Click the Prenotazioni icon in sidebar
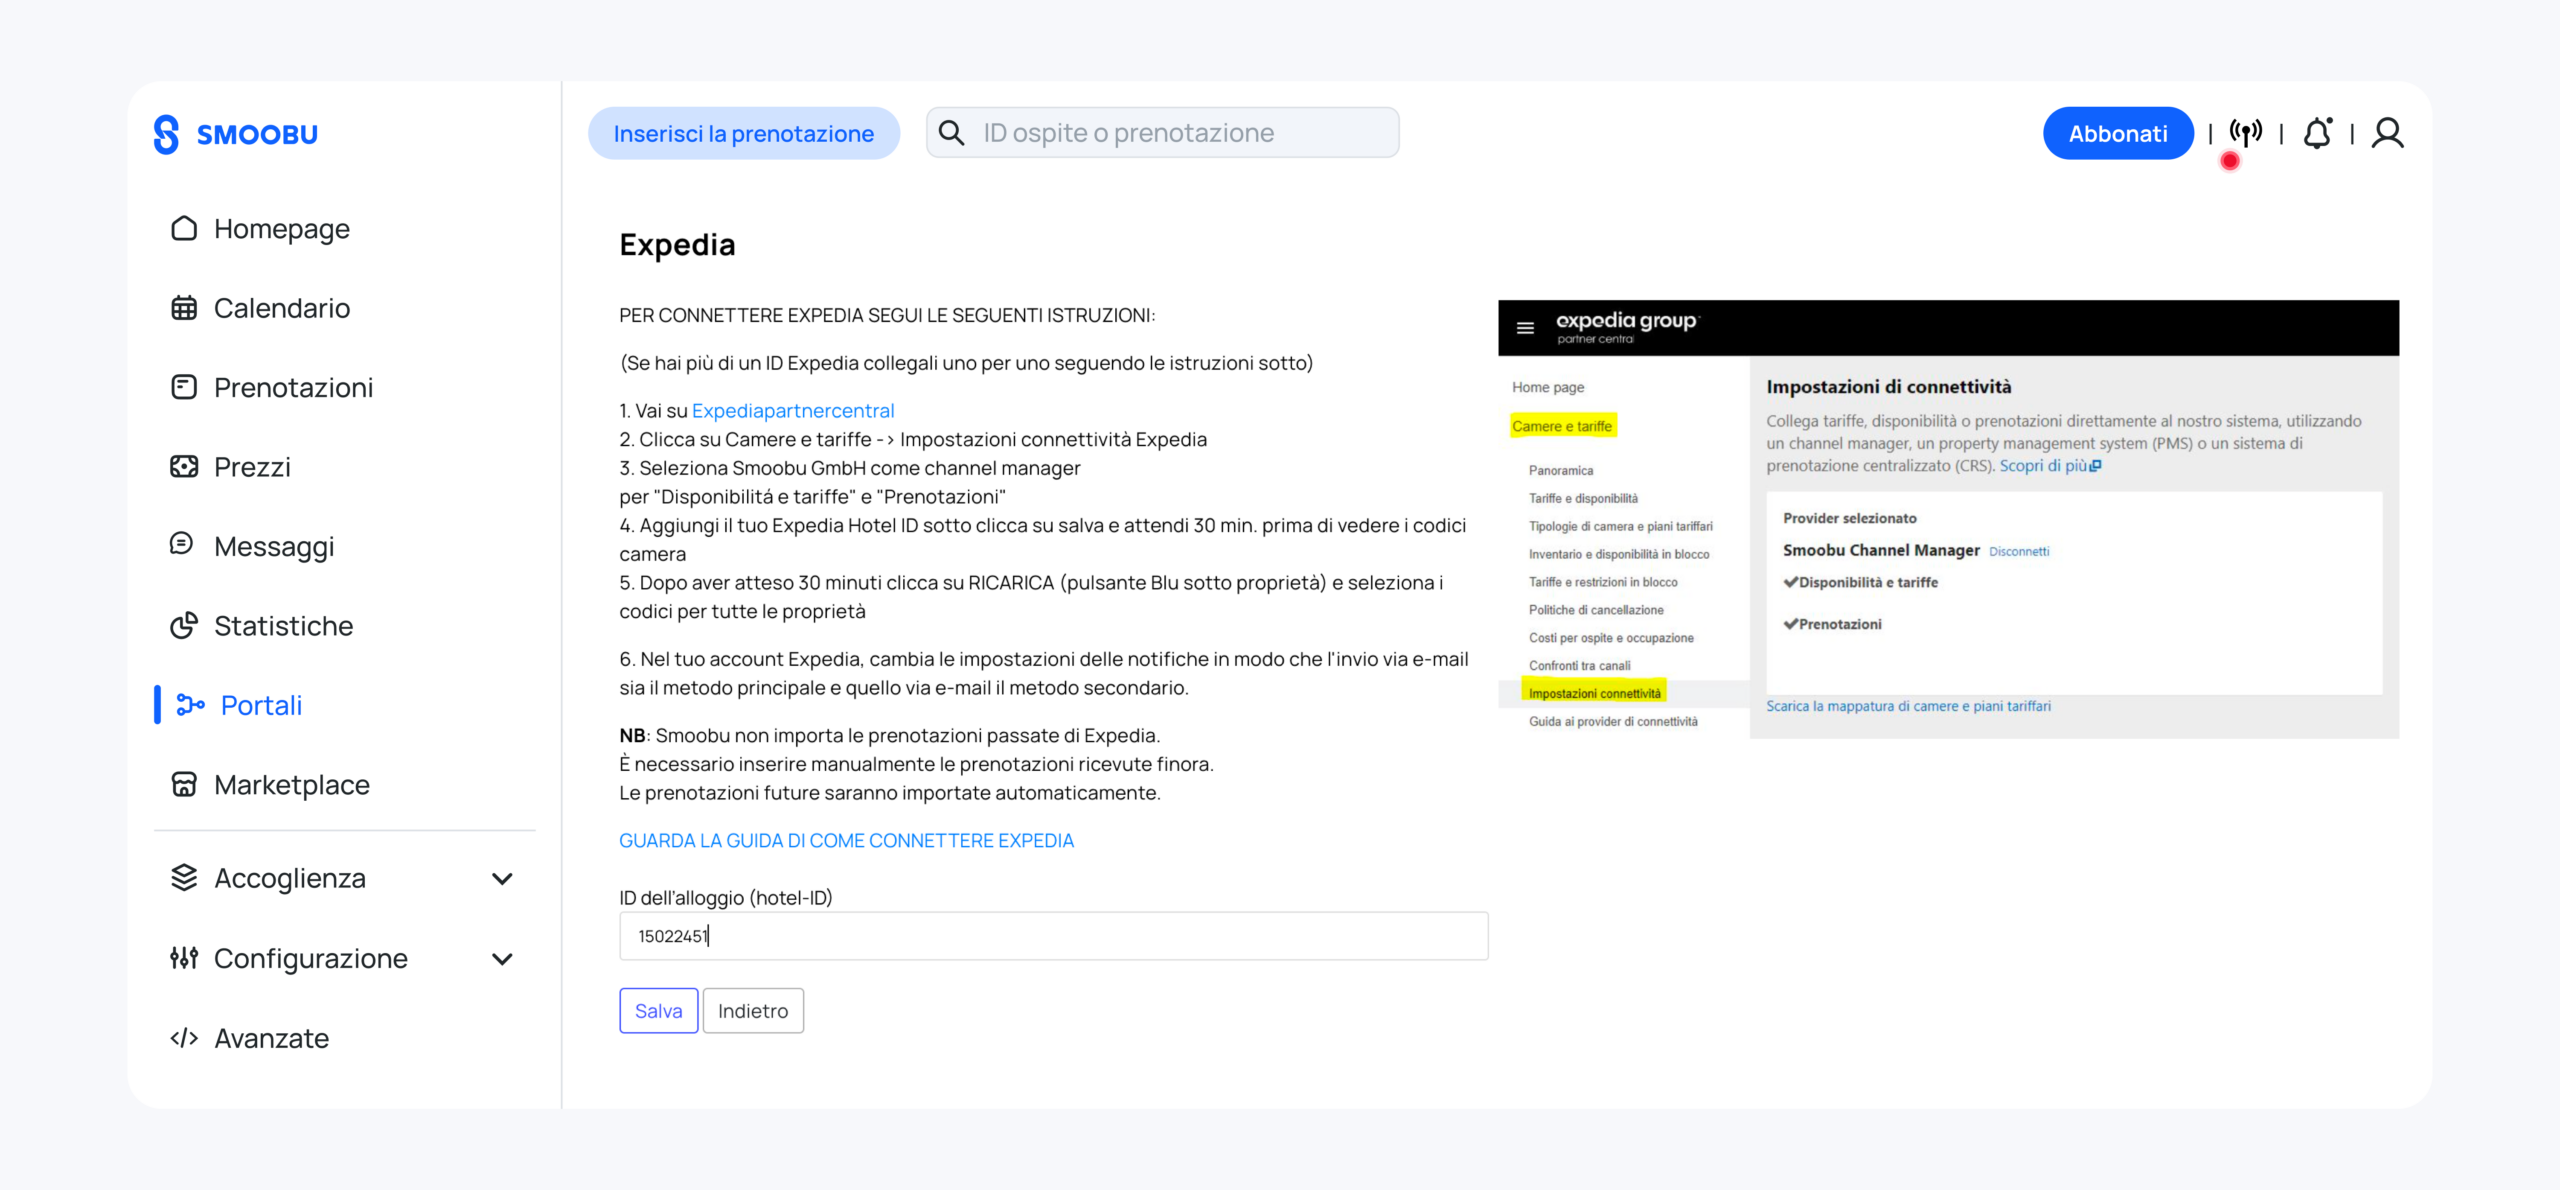This screenshot has height=1190, width=2560. tap(184, 387)
